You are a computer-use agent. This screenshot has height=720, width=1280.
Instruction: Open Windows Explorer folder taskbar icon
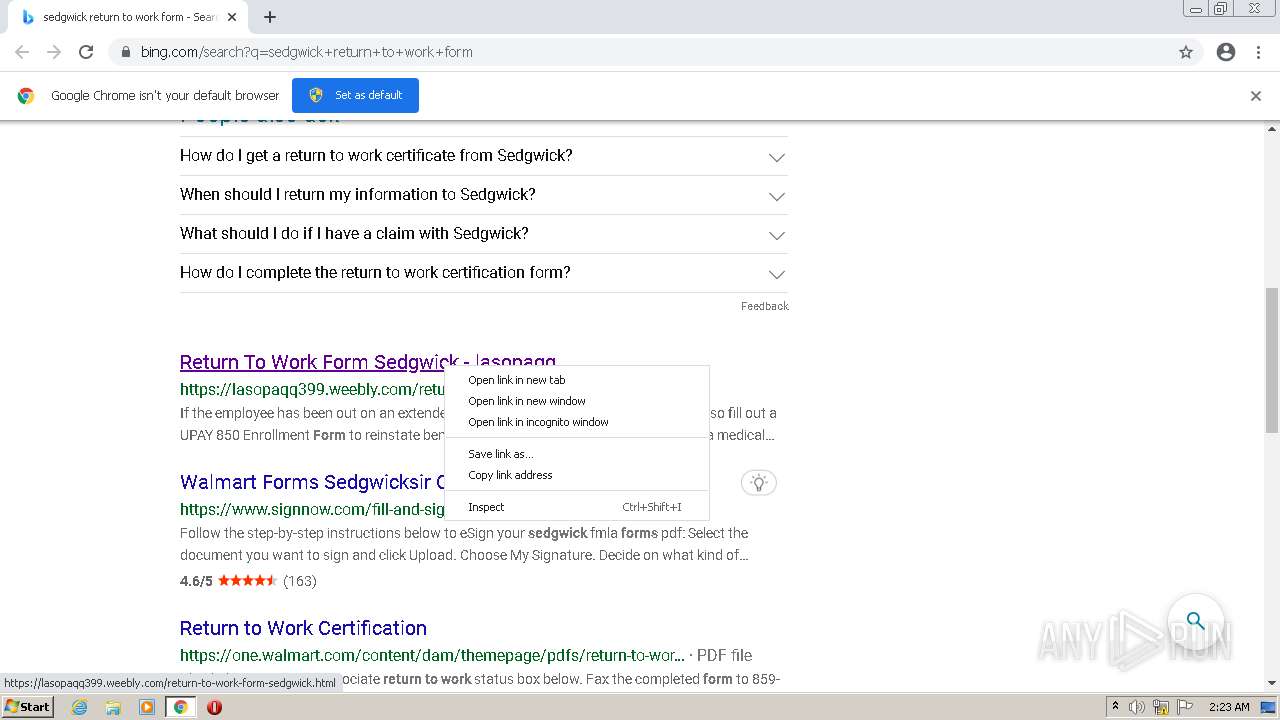(113, 707)
